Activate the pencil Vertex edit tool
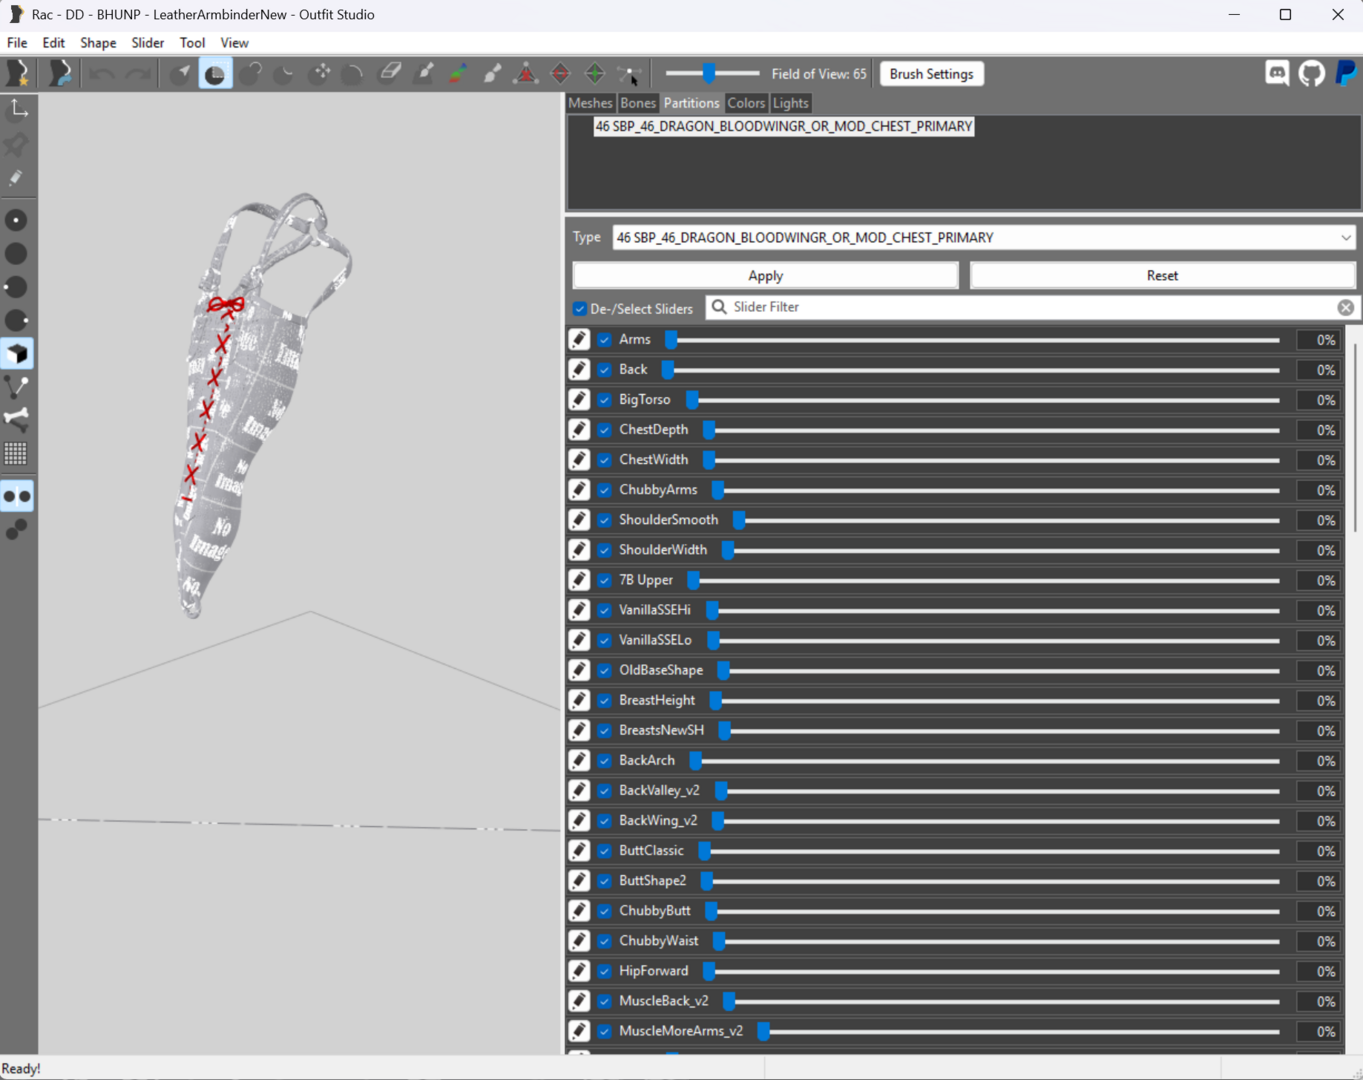The image size is (1363, 1080). (17, 178)
